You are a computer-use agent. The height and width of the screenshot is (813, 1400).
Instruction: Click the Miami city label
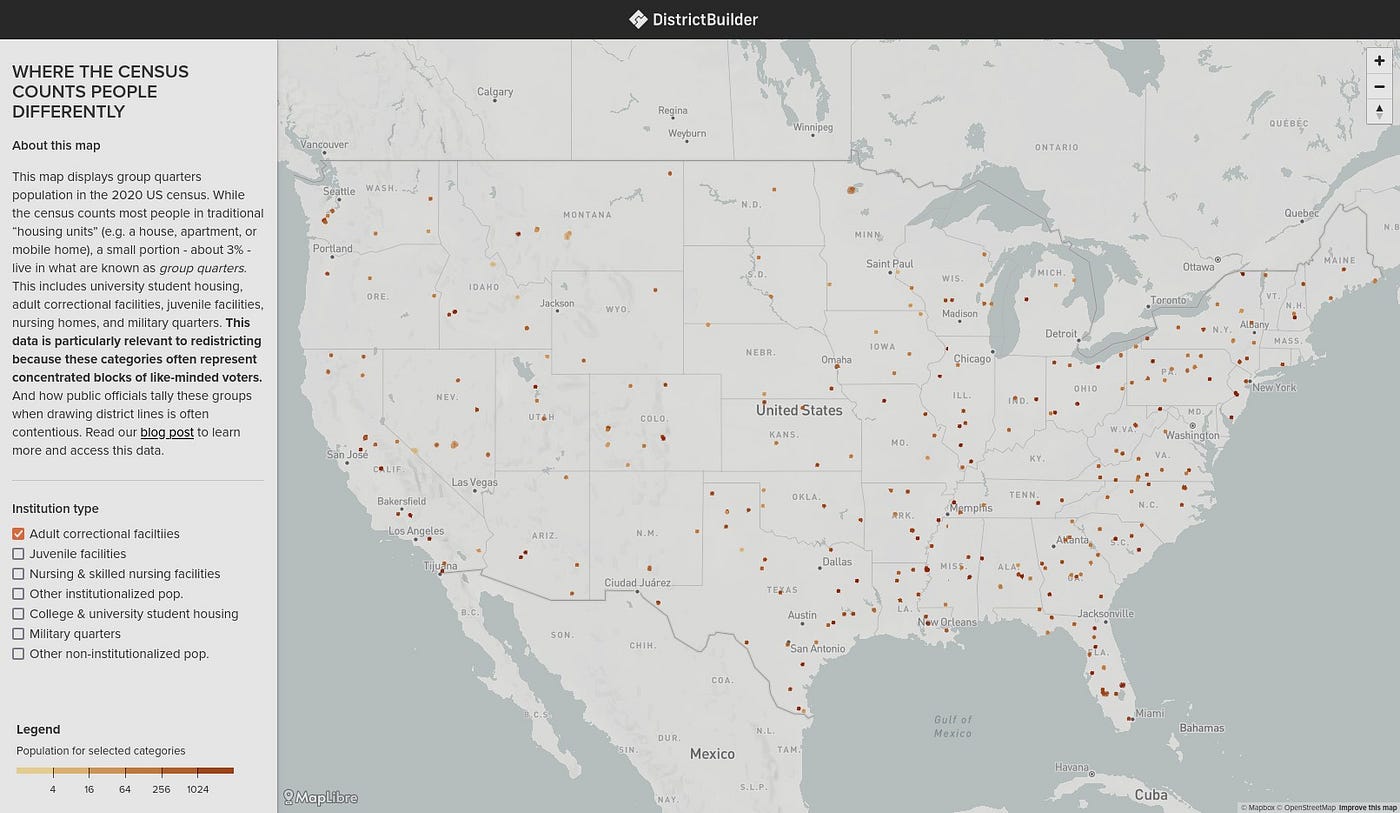pyautogui.click(x=1150, y=714)
